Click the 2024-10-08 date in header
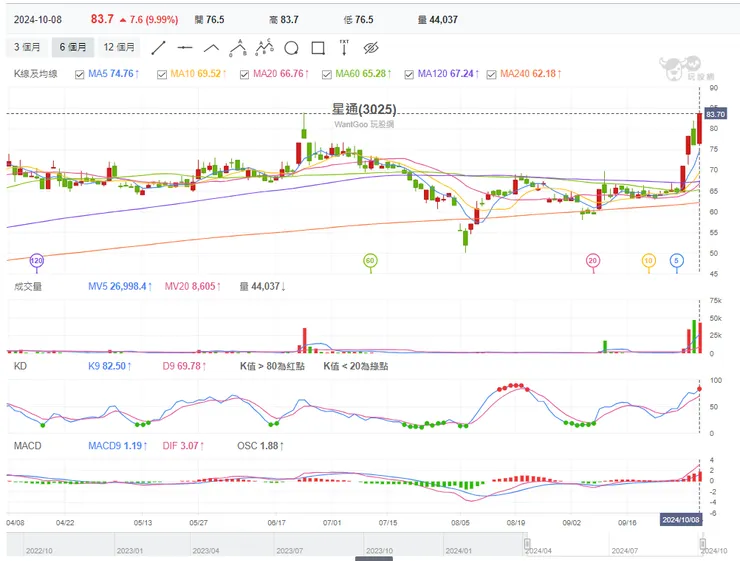 point(38,20)
